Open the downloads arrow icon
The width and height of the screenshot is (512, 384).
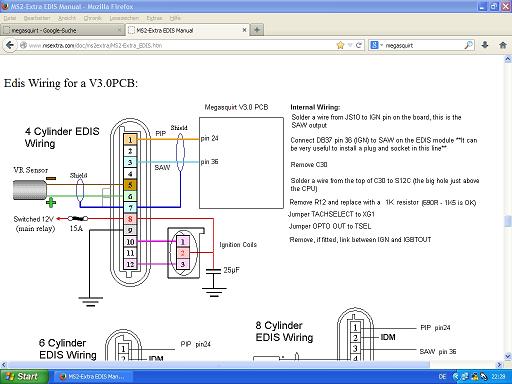pyautogui.click(x=485, y=45)
